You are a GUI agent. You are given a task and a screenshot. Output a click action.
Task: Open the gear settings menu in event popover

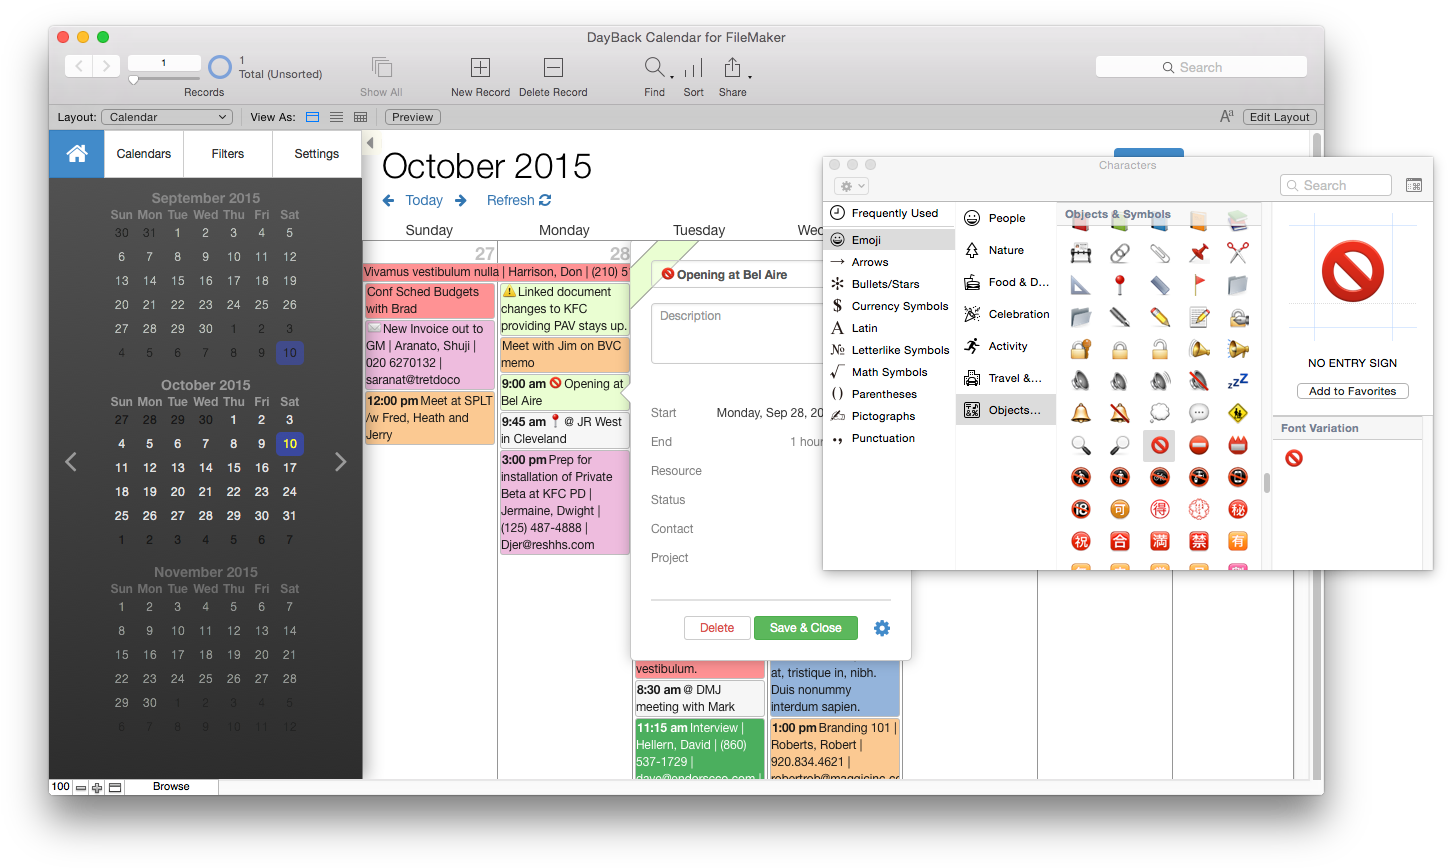[881, 628]
